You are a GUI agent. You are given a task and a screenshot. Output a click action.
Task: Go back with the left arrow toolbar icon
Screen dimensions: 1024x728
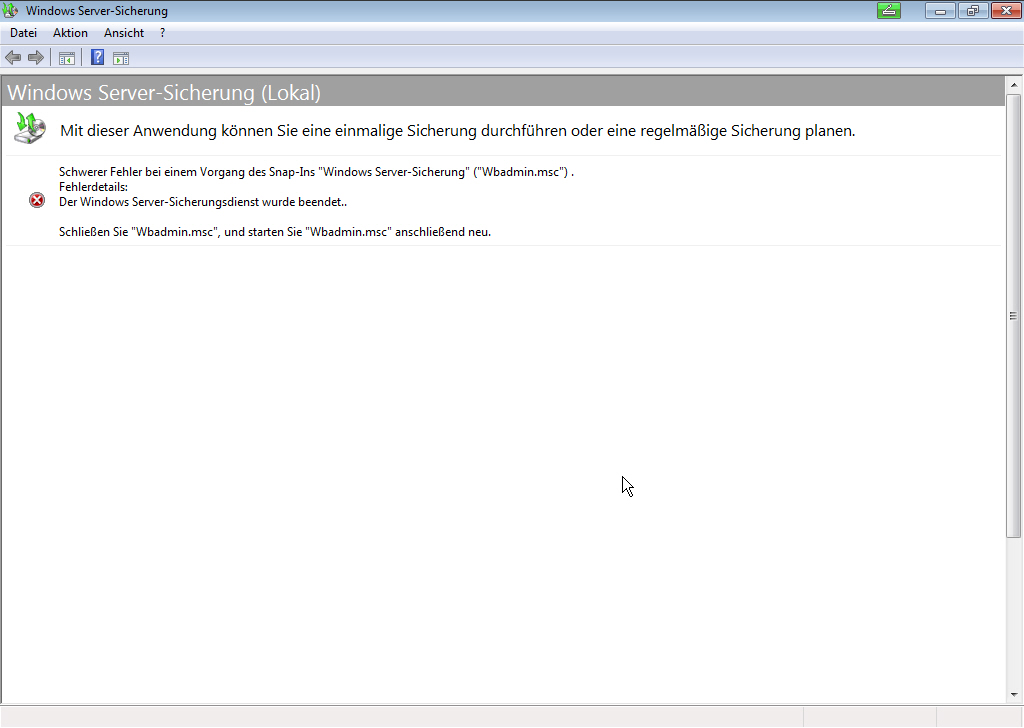13,57
